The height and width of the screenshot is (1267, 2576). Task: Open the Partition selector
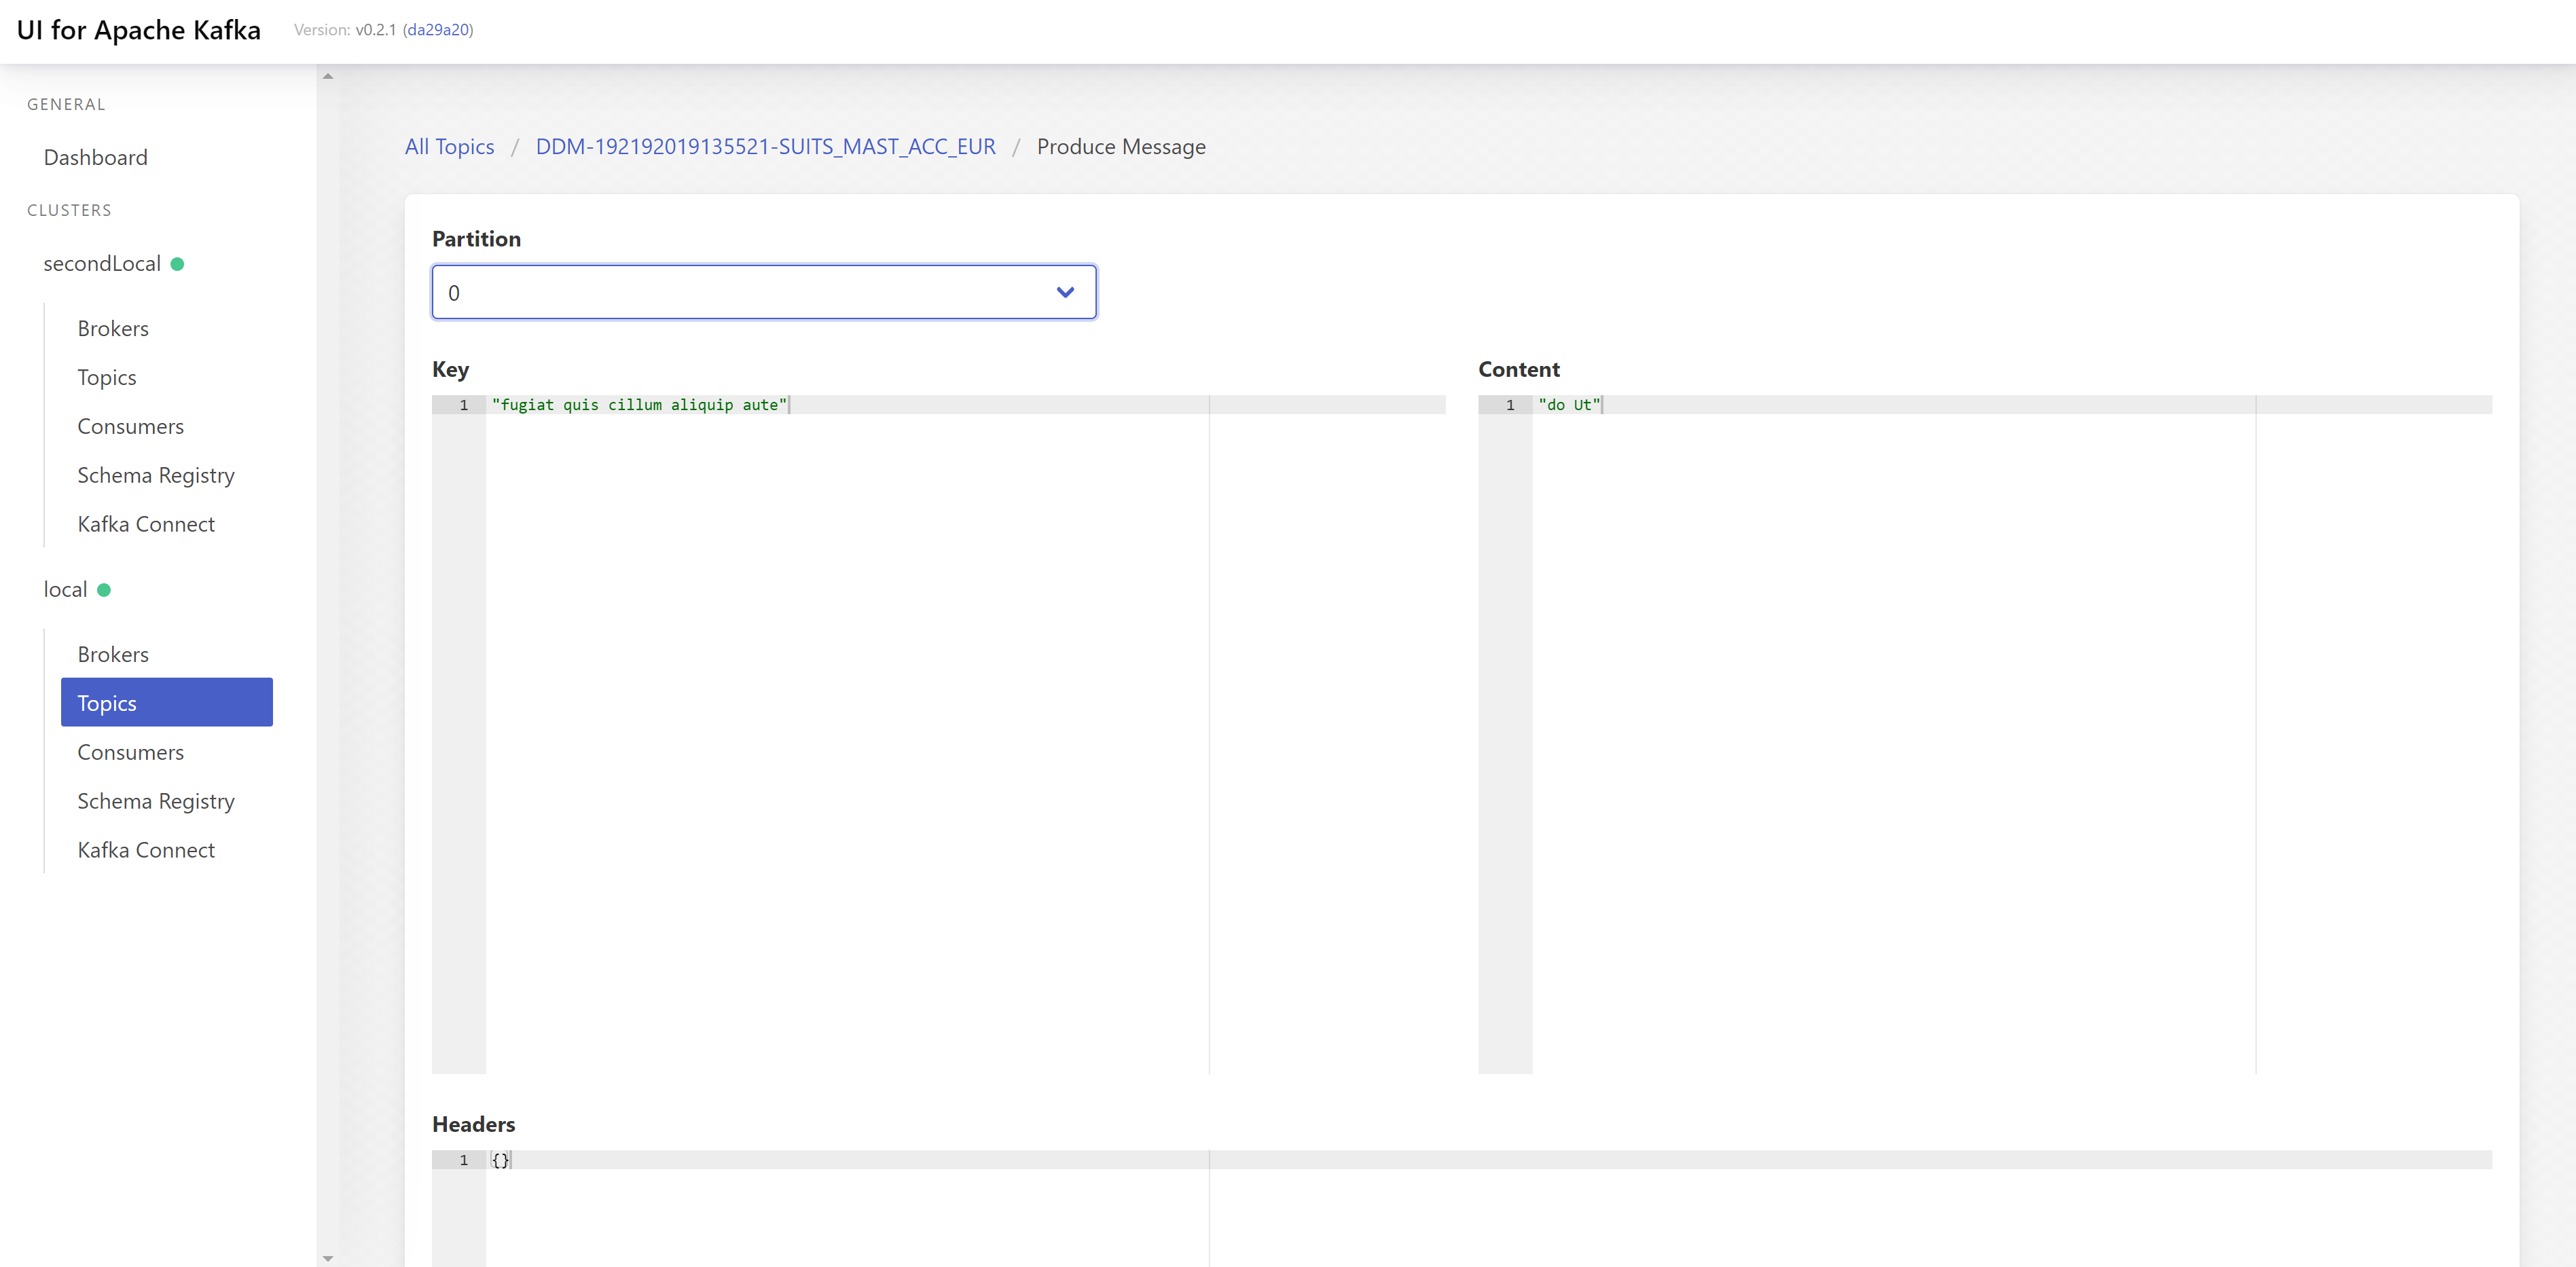click(x=764, y=292)
